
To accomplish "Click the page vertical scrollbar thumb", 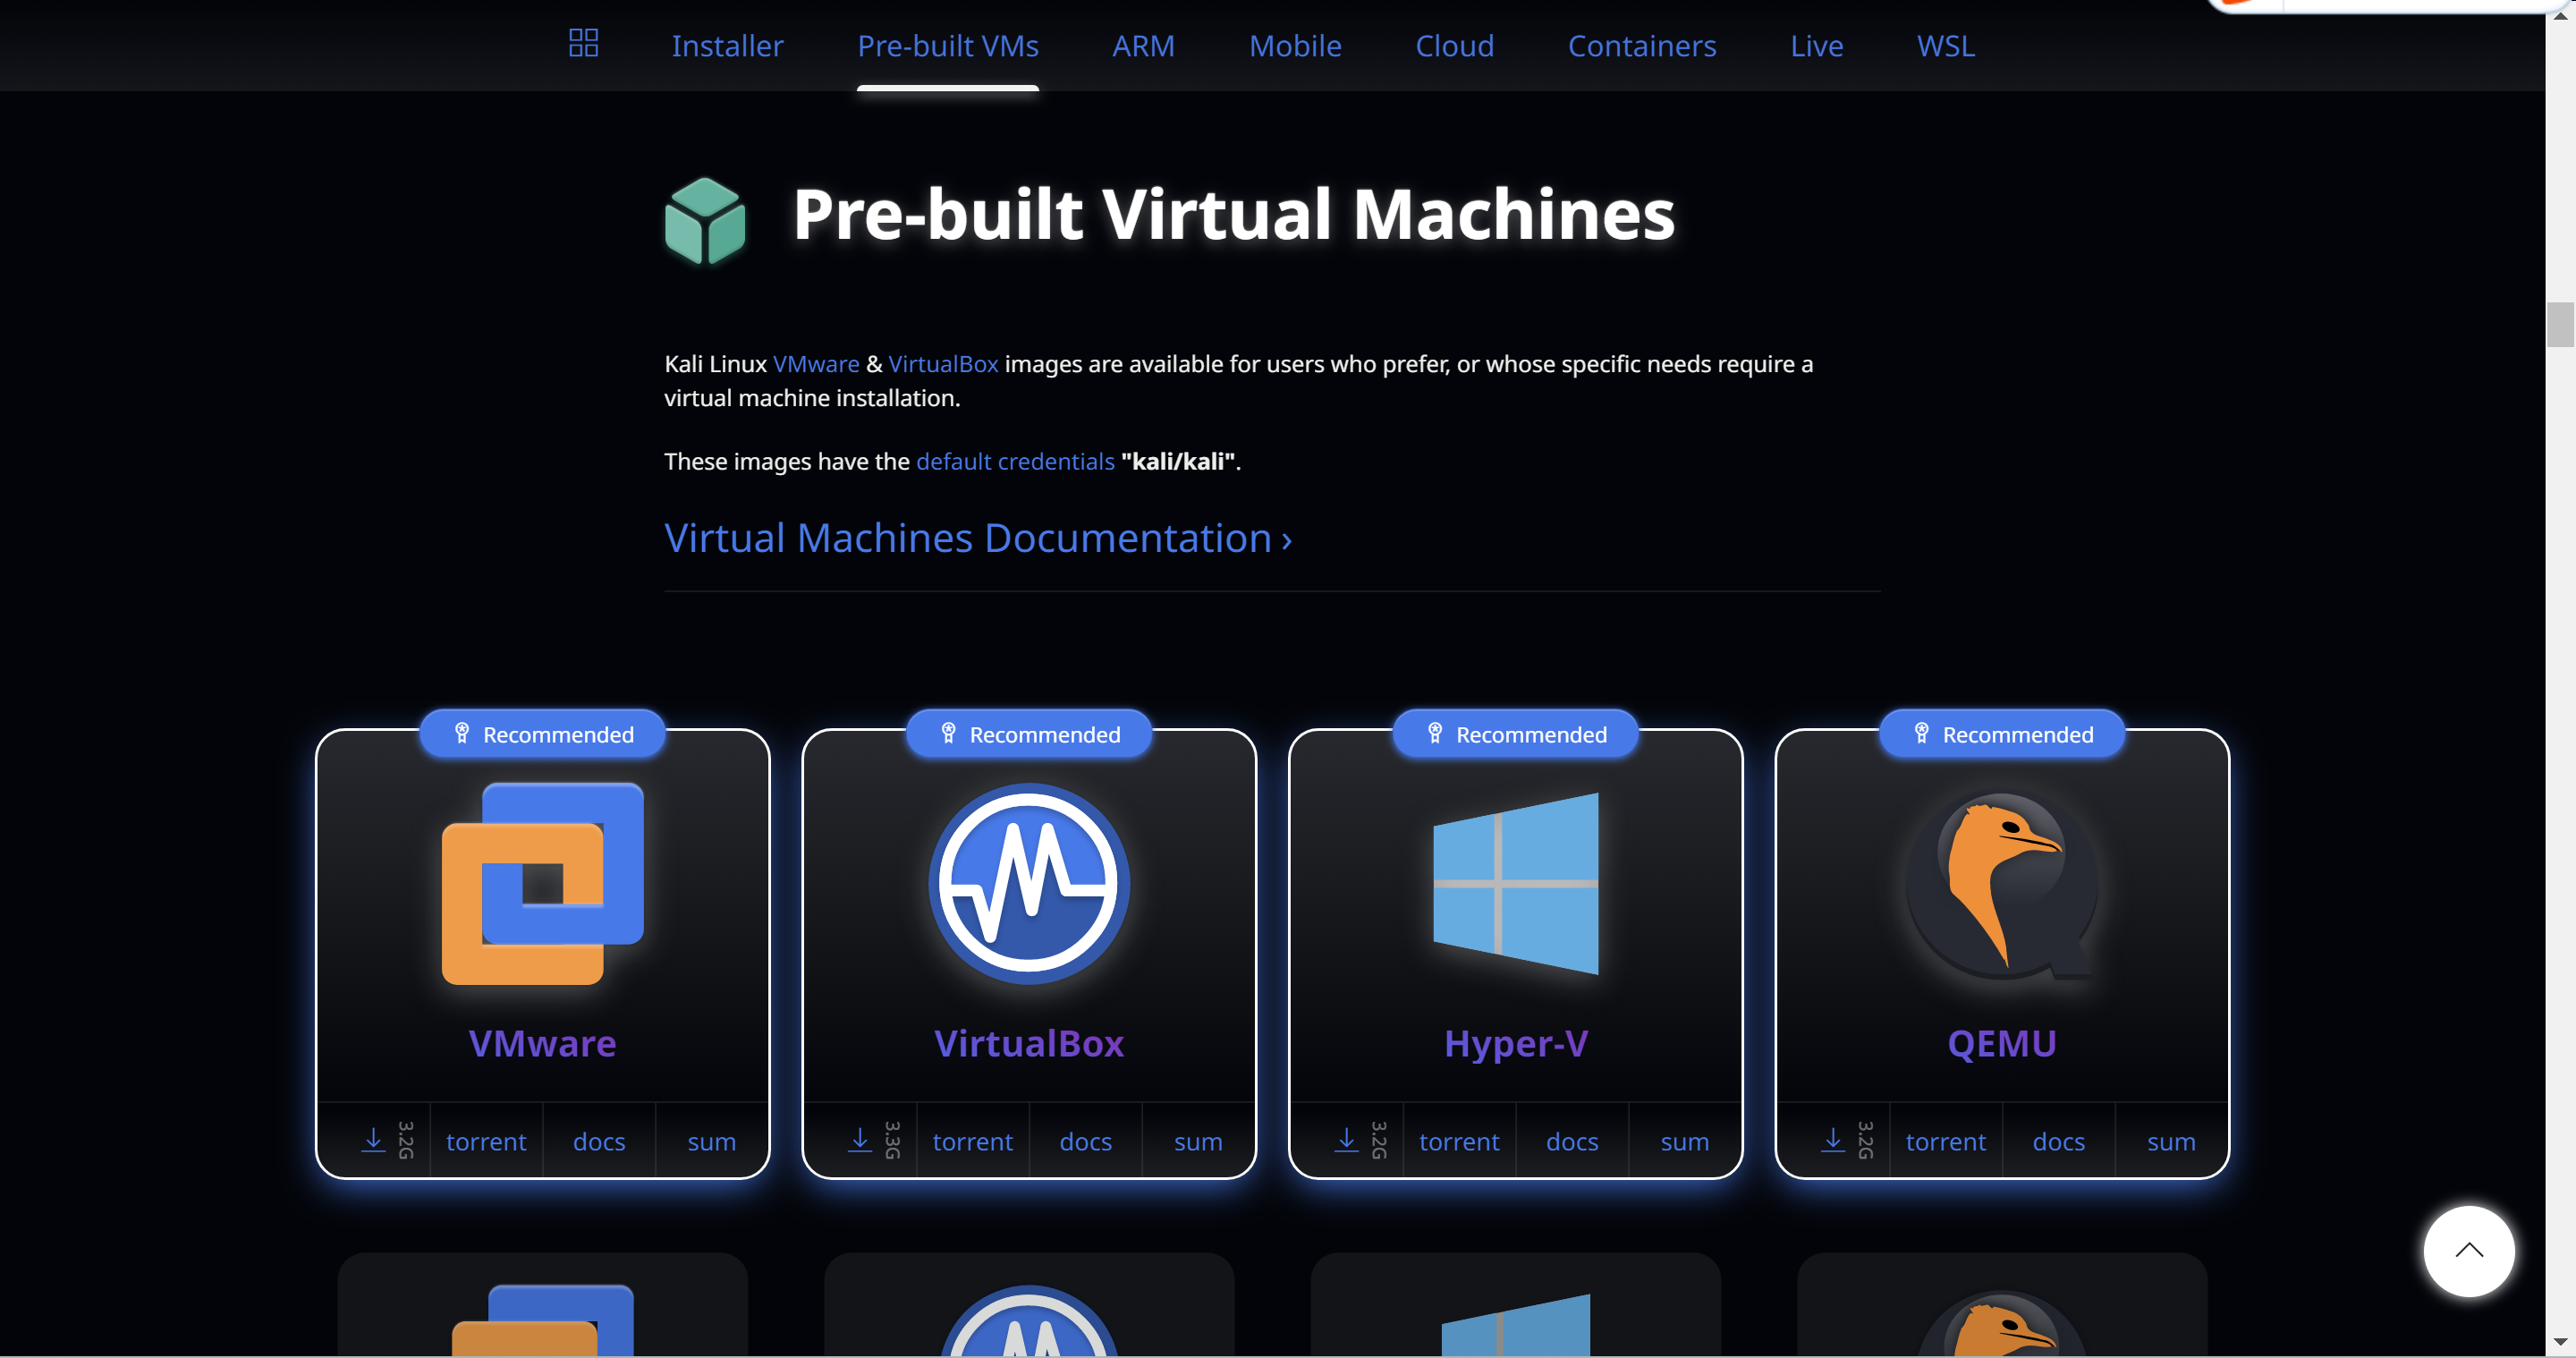I will pyautogui.click(x=2559, y=324).
